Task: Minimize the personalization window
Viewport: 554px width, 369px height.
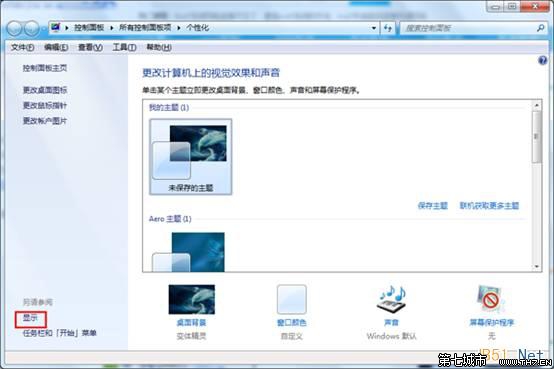Action: 496,7
